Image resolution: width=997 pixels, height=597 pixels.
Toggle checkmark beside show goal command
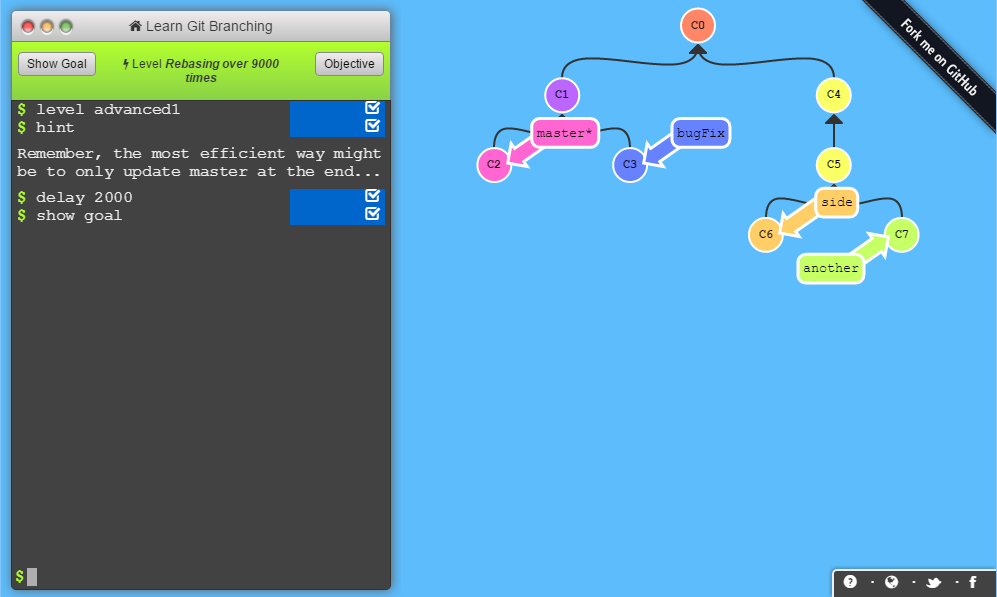pos(373,214)
